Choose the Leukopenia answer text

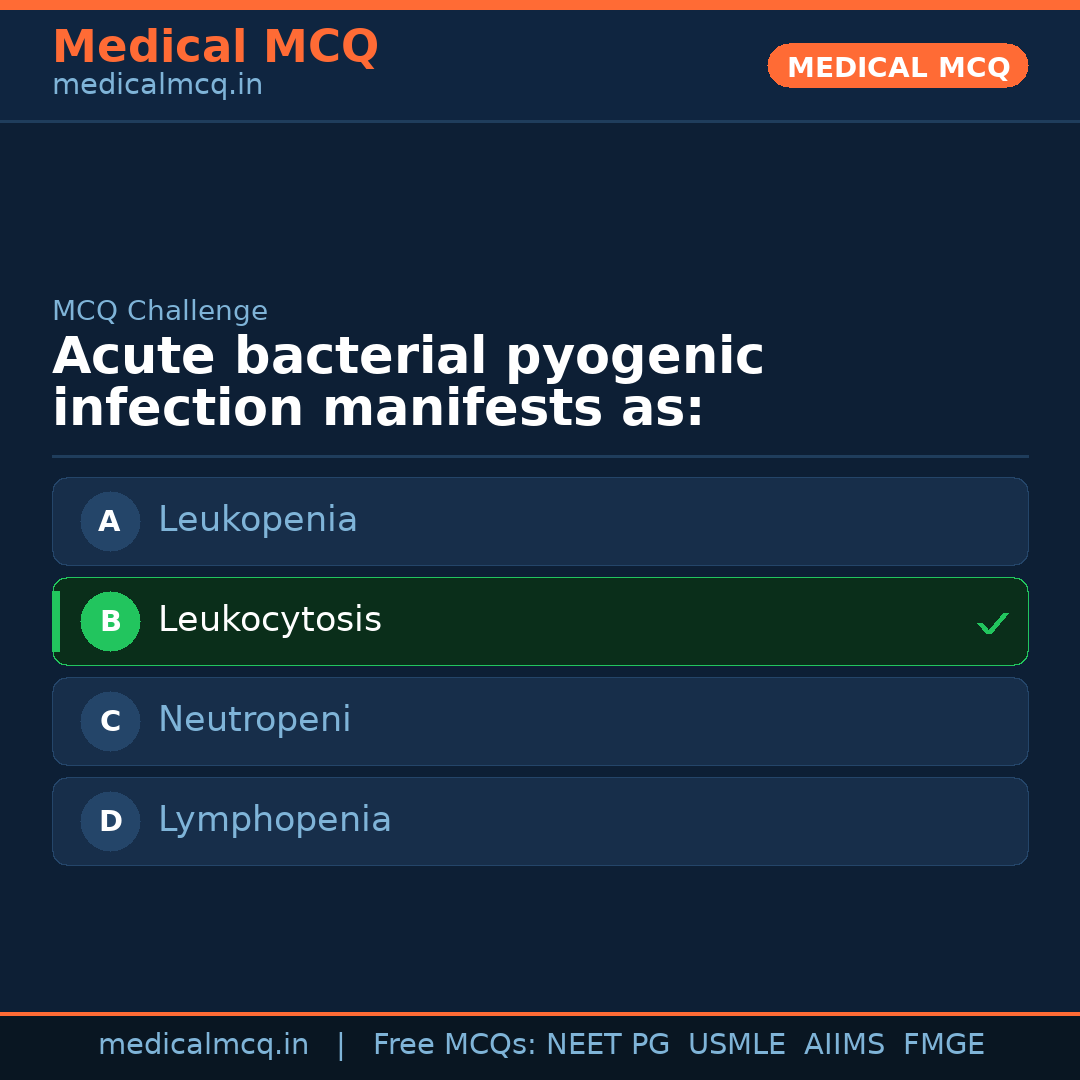(257, 520)
